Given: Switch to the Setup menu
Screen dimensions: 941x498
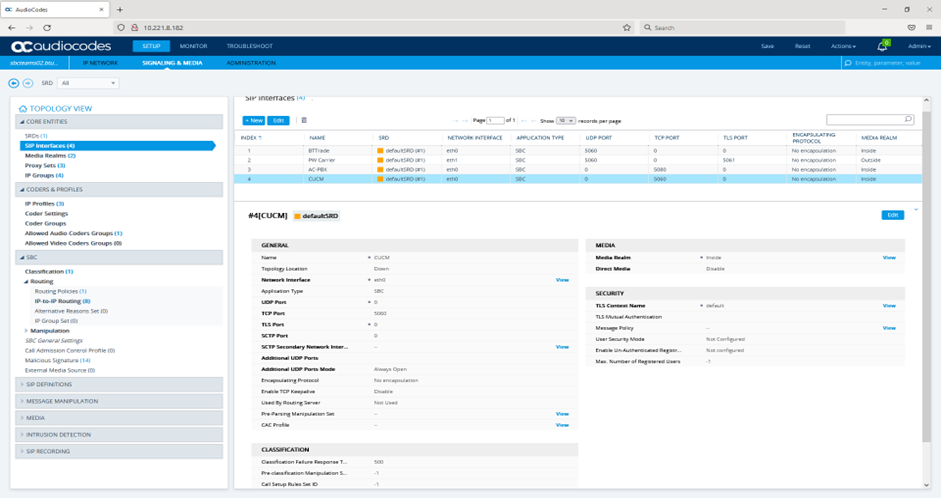Looking at the screenshot, I should pyautogui.click(x=151, y=46).
